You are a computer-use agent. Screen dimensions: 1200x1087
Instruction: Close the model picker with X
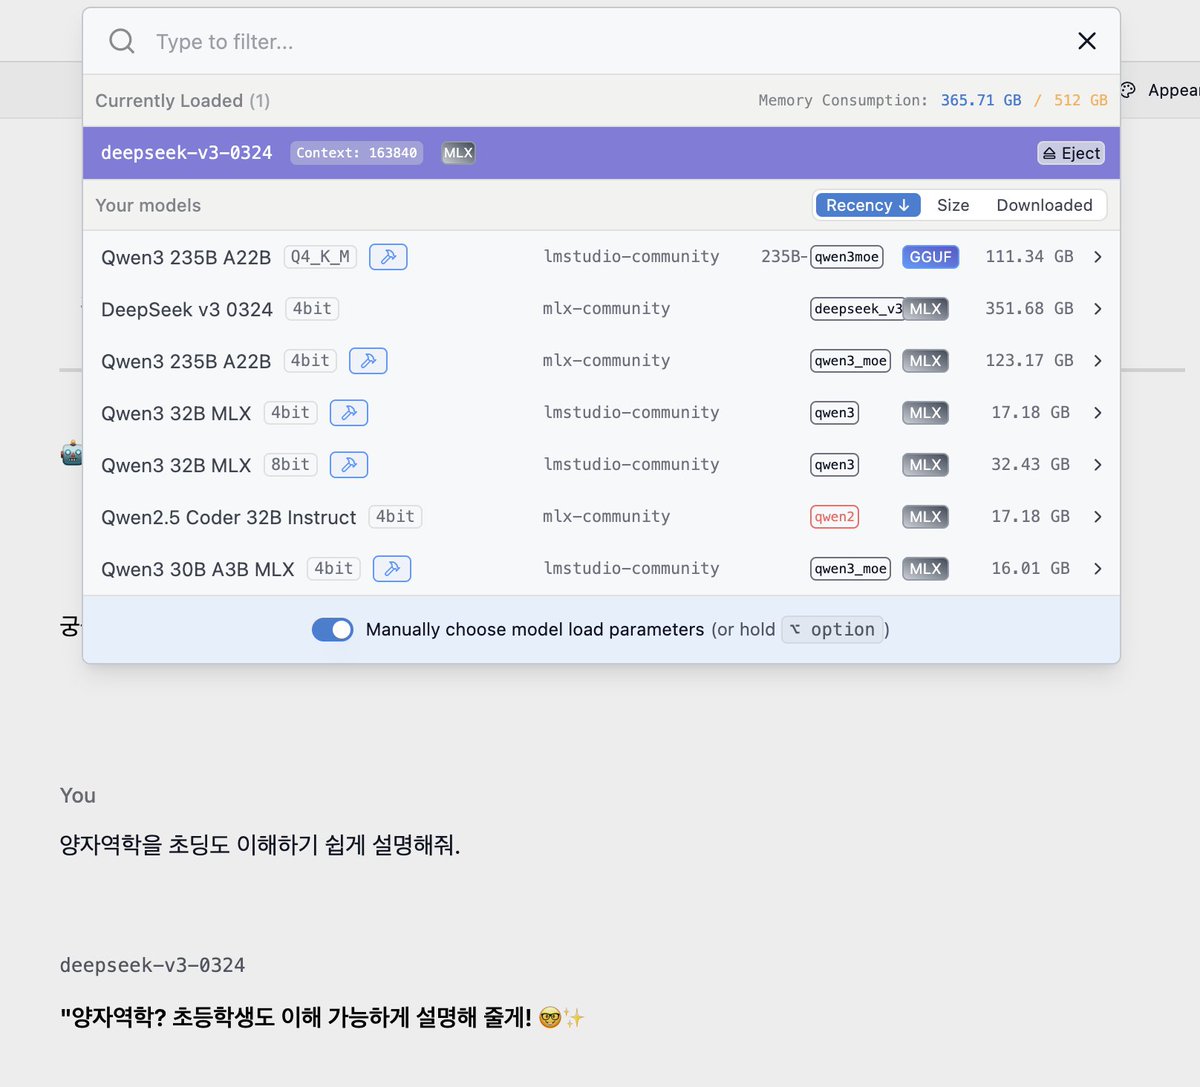click(1087, 41)
